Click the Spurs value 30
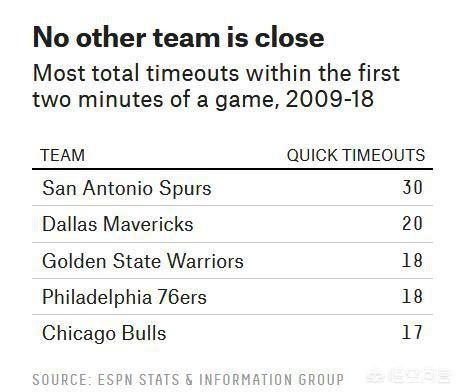The image size is (460, 392). 412,187
